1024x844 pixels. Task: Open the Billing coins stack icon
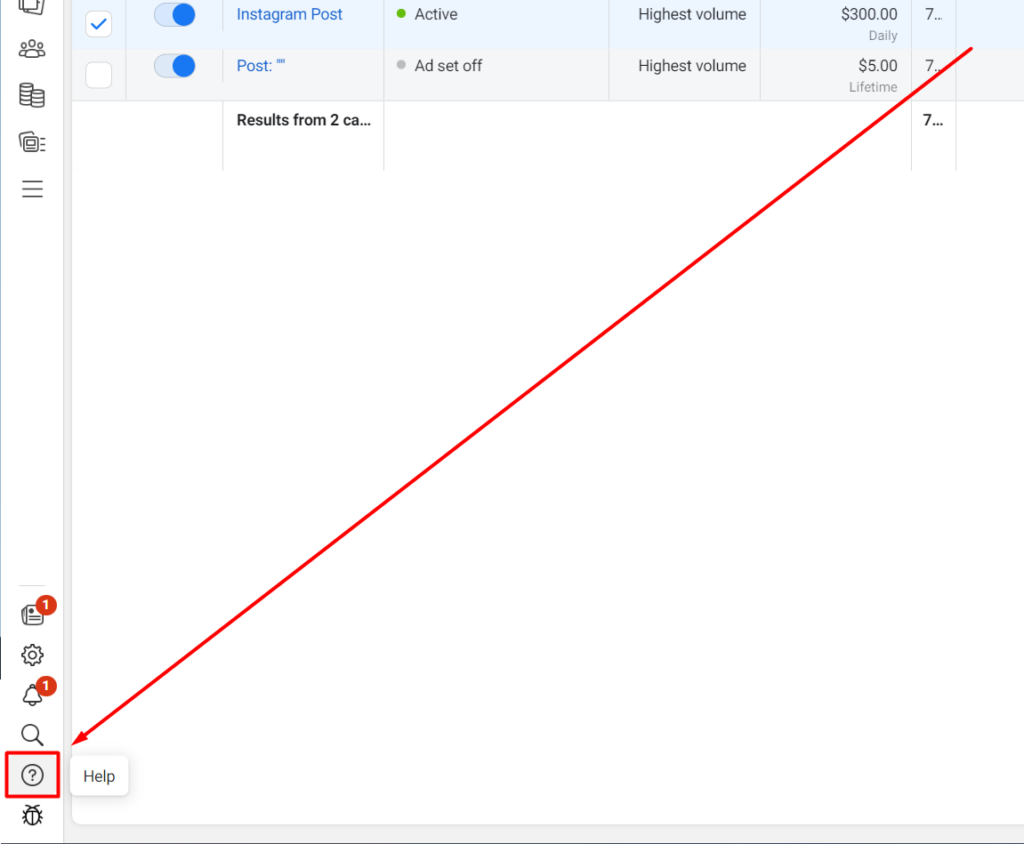coord(32,95)
